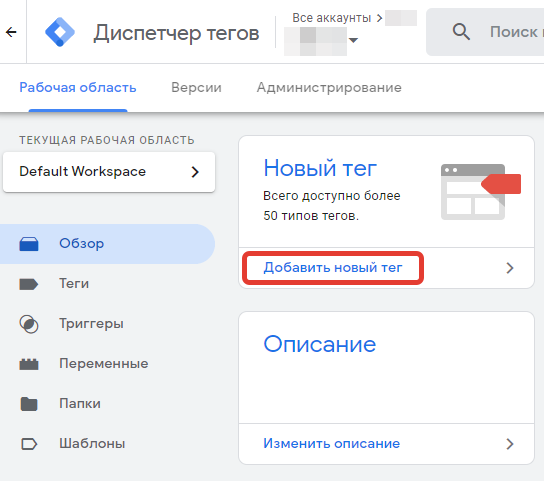Click the Шаблоны outline tag icon
Viewport: 544px width, 481px height.
pos(29,444)
